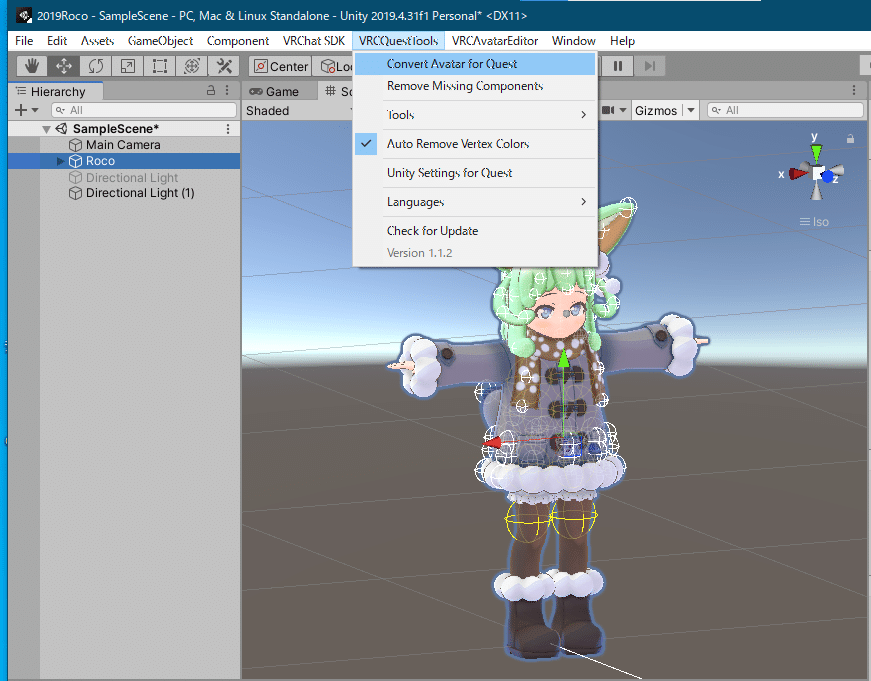871x681 pixels.
Task: Choose Unity Settings for Quest
Action: [x=474, y=173]
